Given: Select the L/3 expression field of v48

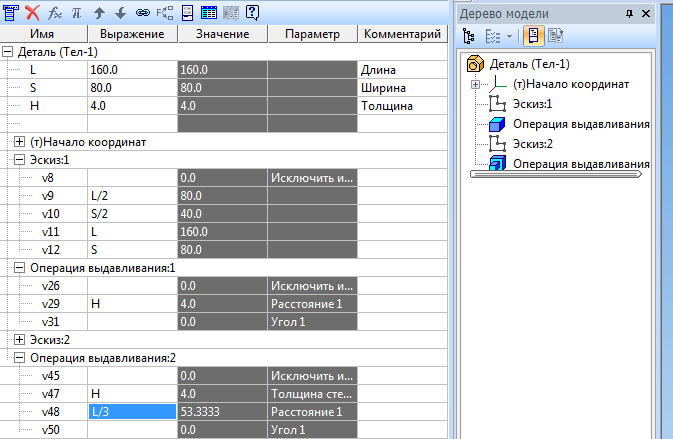Looking at the screenshot, I should (x=132, y=412).
